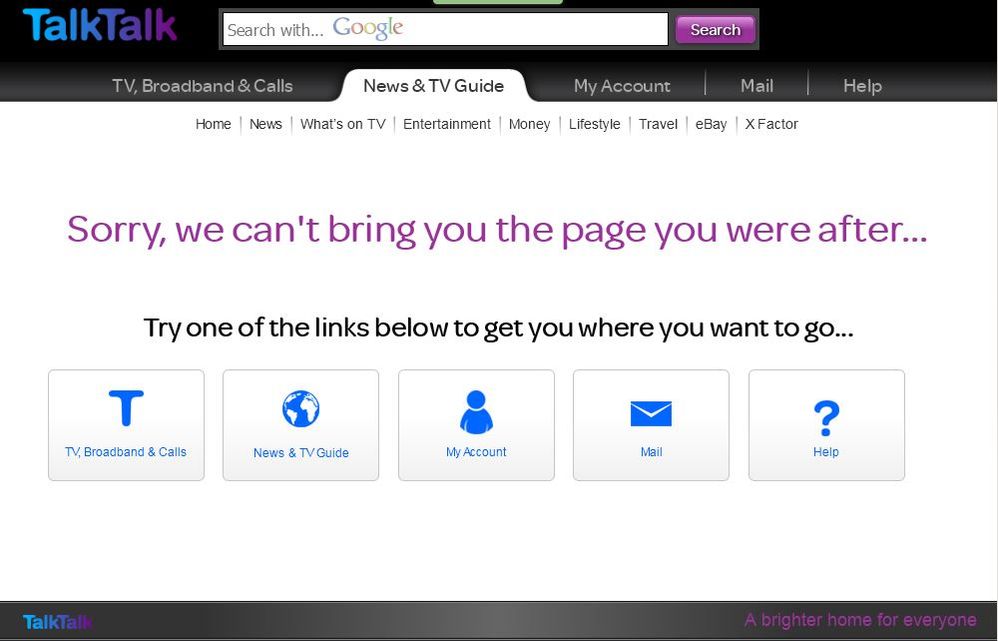998x641 pixels.
Task: Follow the Mail text link in the card
Action: coord(651,452)
